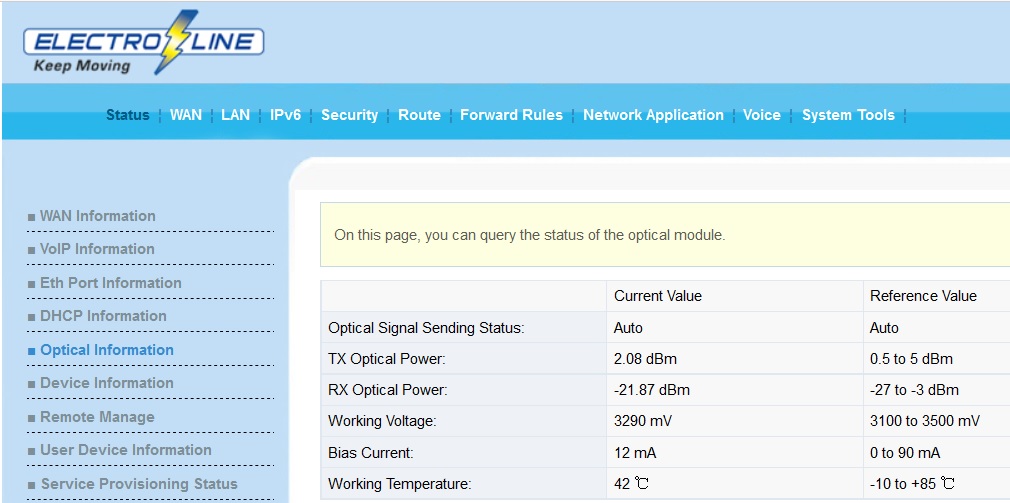Open the Status tab

click(x=127, y=115)
